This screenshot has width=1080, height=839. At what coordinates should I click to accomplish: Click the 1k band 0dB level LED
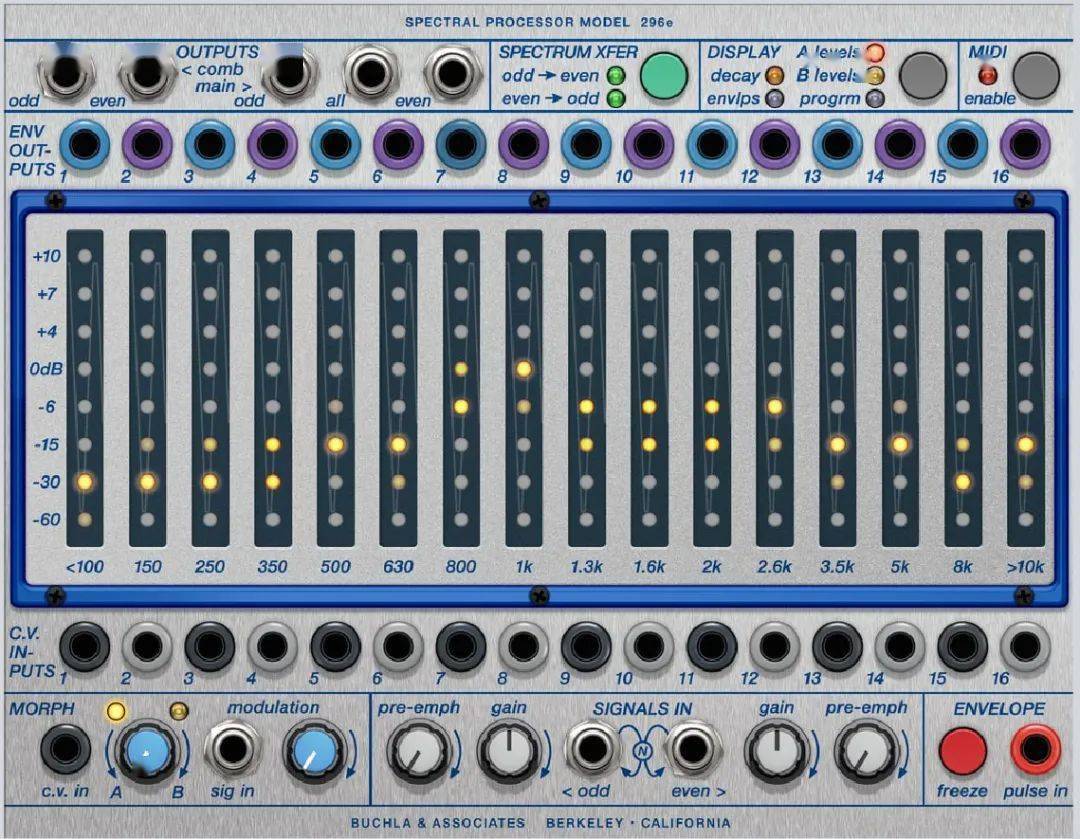coord(523,369)
